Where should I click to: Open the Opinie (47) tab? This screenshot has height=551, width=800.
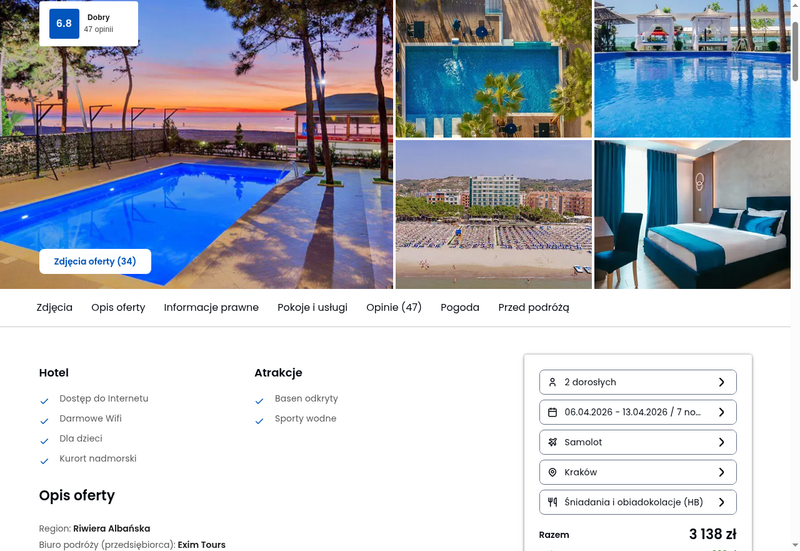point(394,308)
